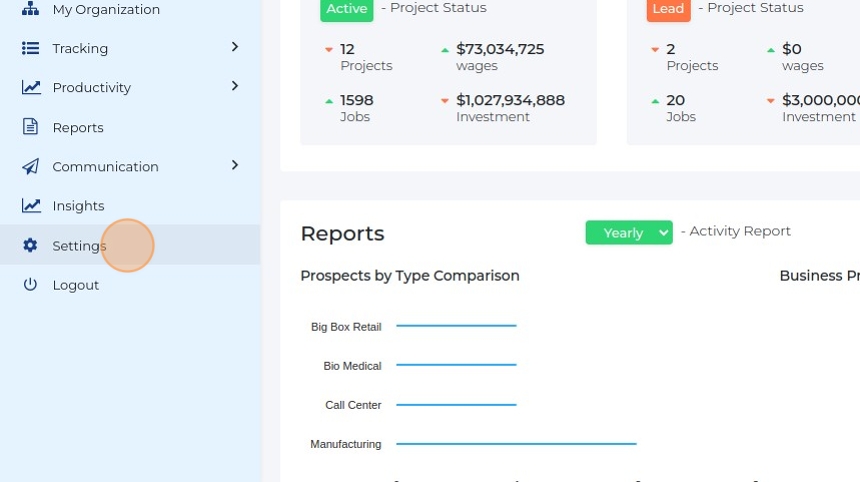860x482 pixels.
Task: Click the 1598 Jobs statistic
Action: [x=357, y=108]
